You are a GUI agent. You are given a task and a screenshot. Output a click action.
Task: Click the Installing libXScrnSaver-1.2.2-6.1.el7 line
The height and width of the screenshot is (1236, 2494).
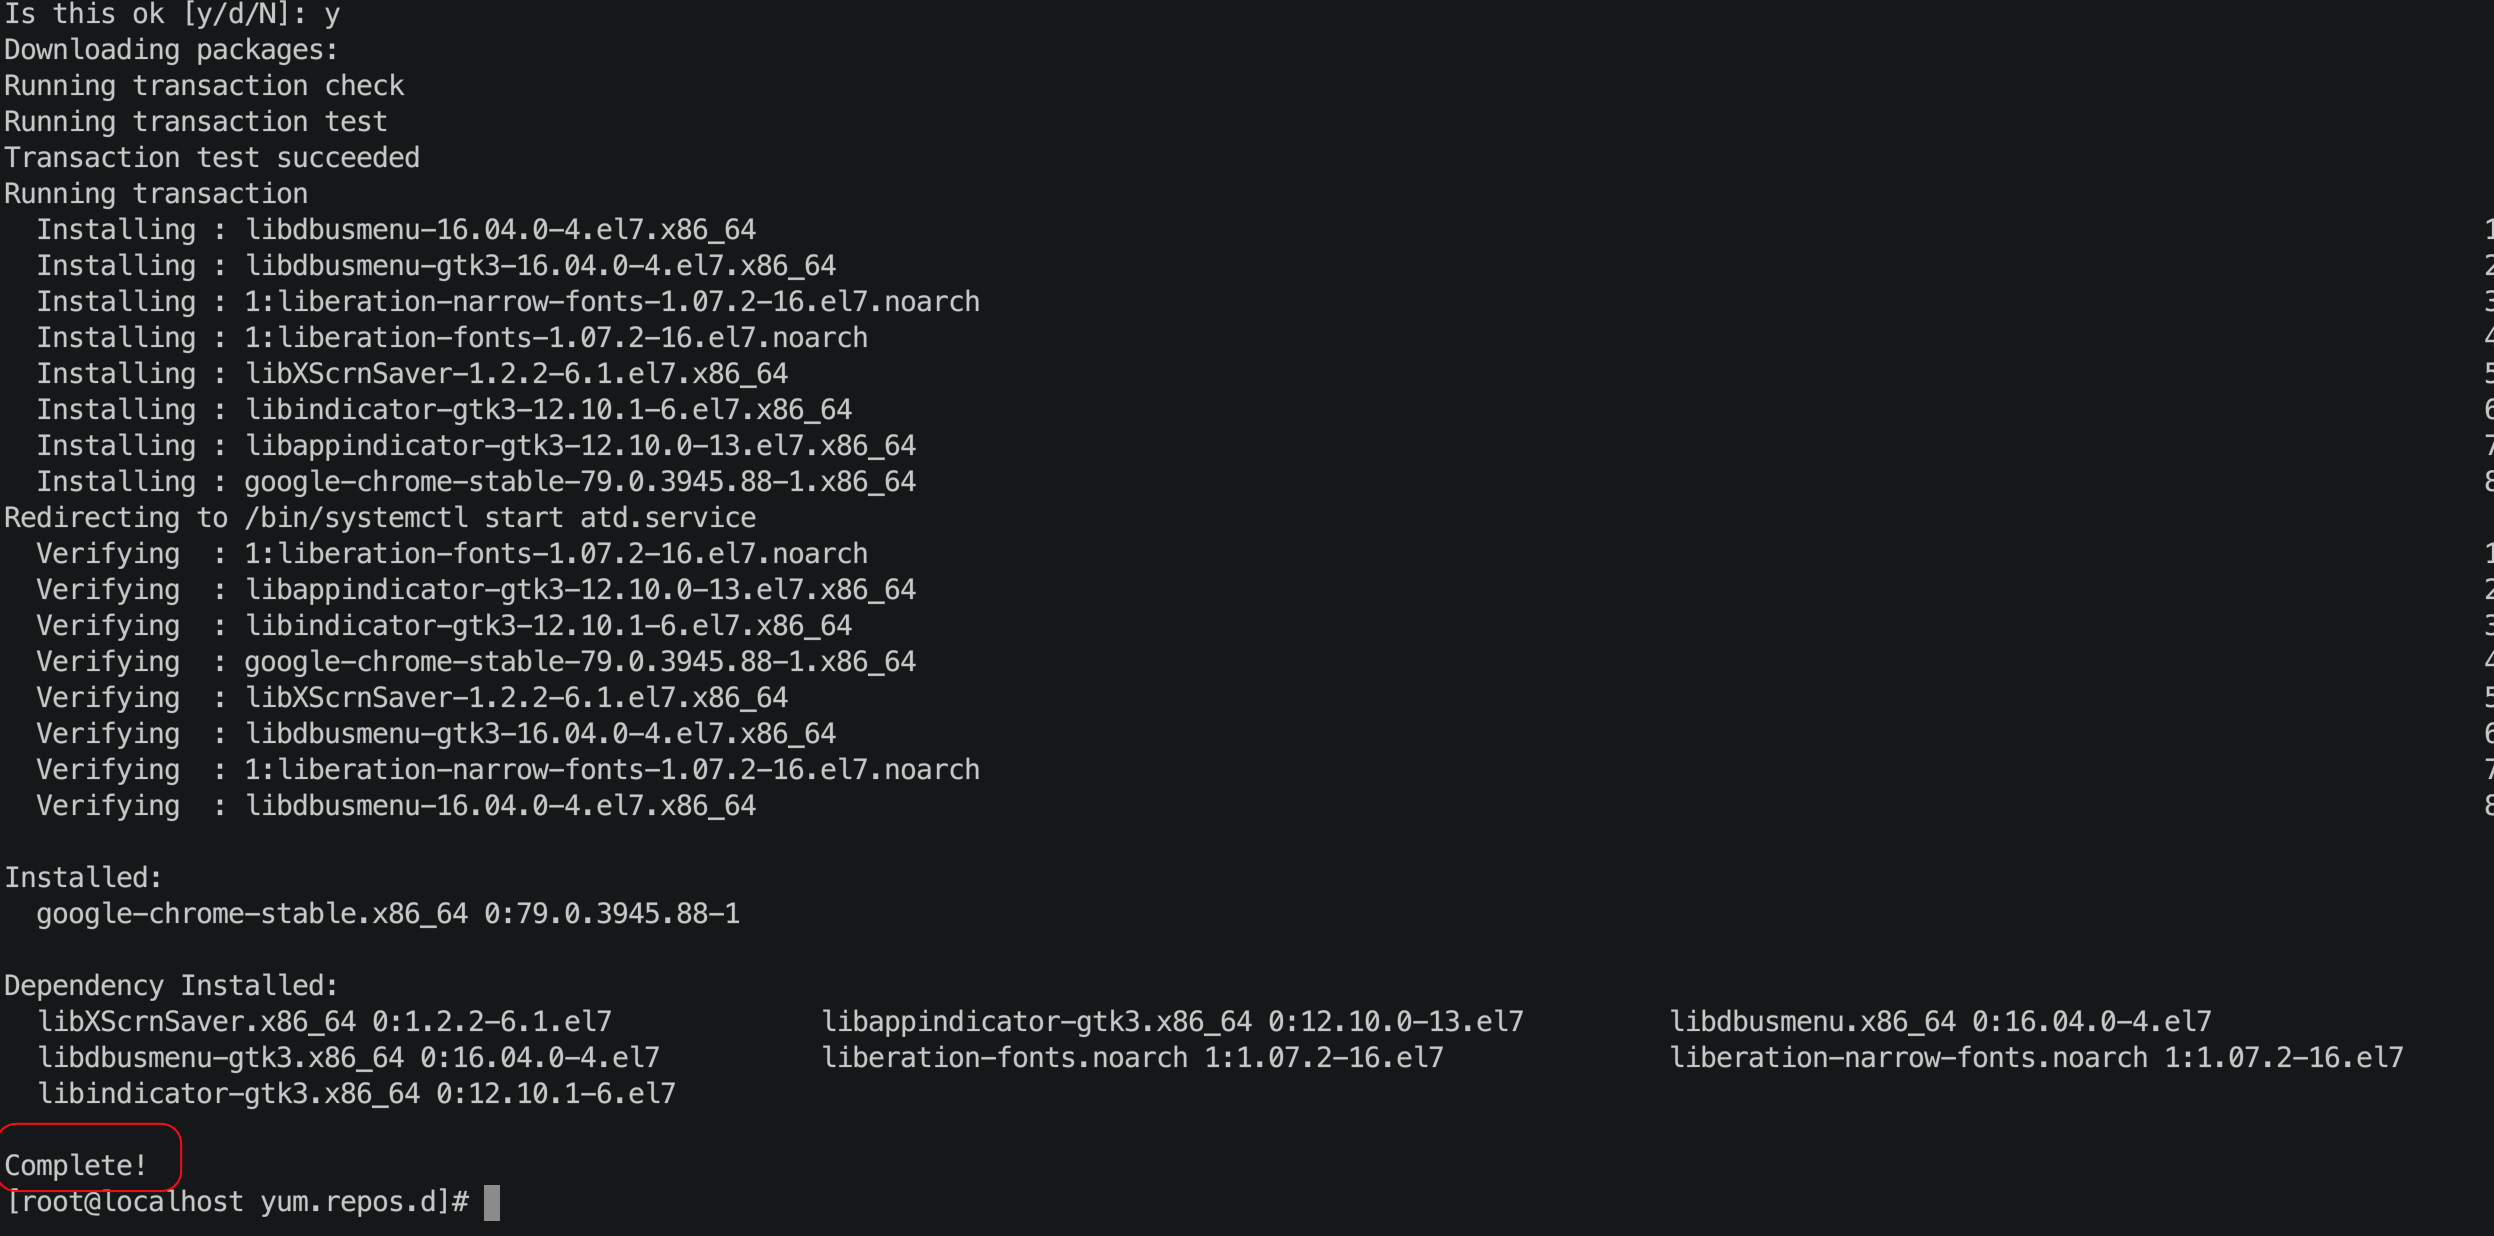pos(412,374)
